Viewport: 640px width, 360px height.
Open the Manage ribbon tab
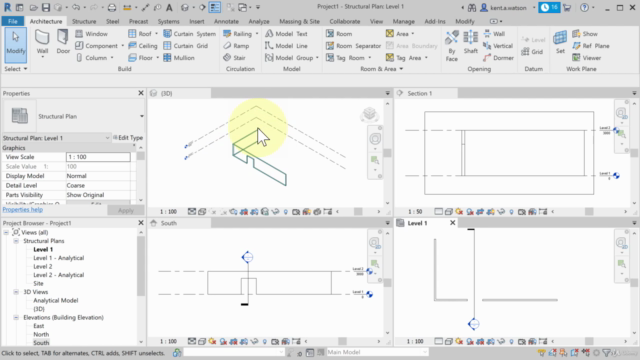[403, 21]
